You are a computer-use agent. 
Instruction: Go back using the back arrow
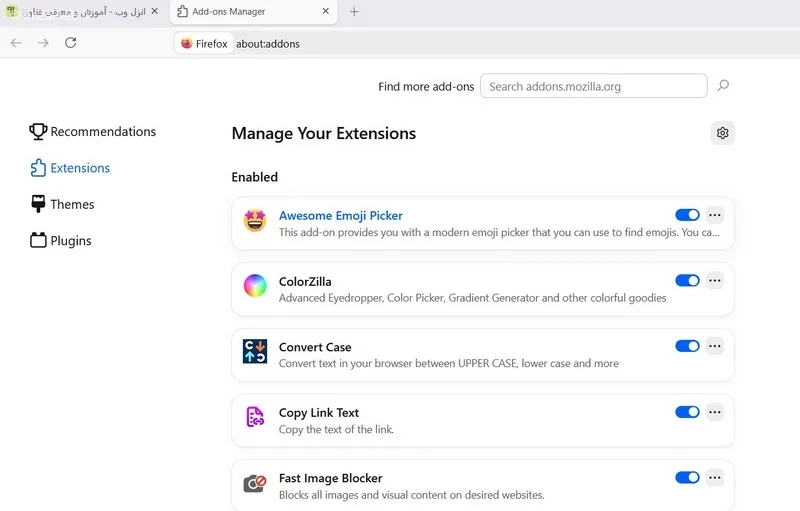pos(16,43)
